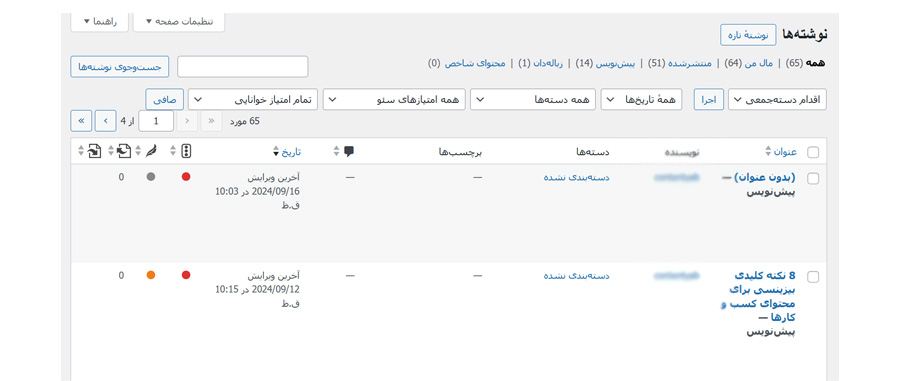This screenshot has height=381, width=900.
Task: Go to next page arrow
Action: [x=105, y=121]
